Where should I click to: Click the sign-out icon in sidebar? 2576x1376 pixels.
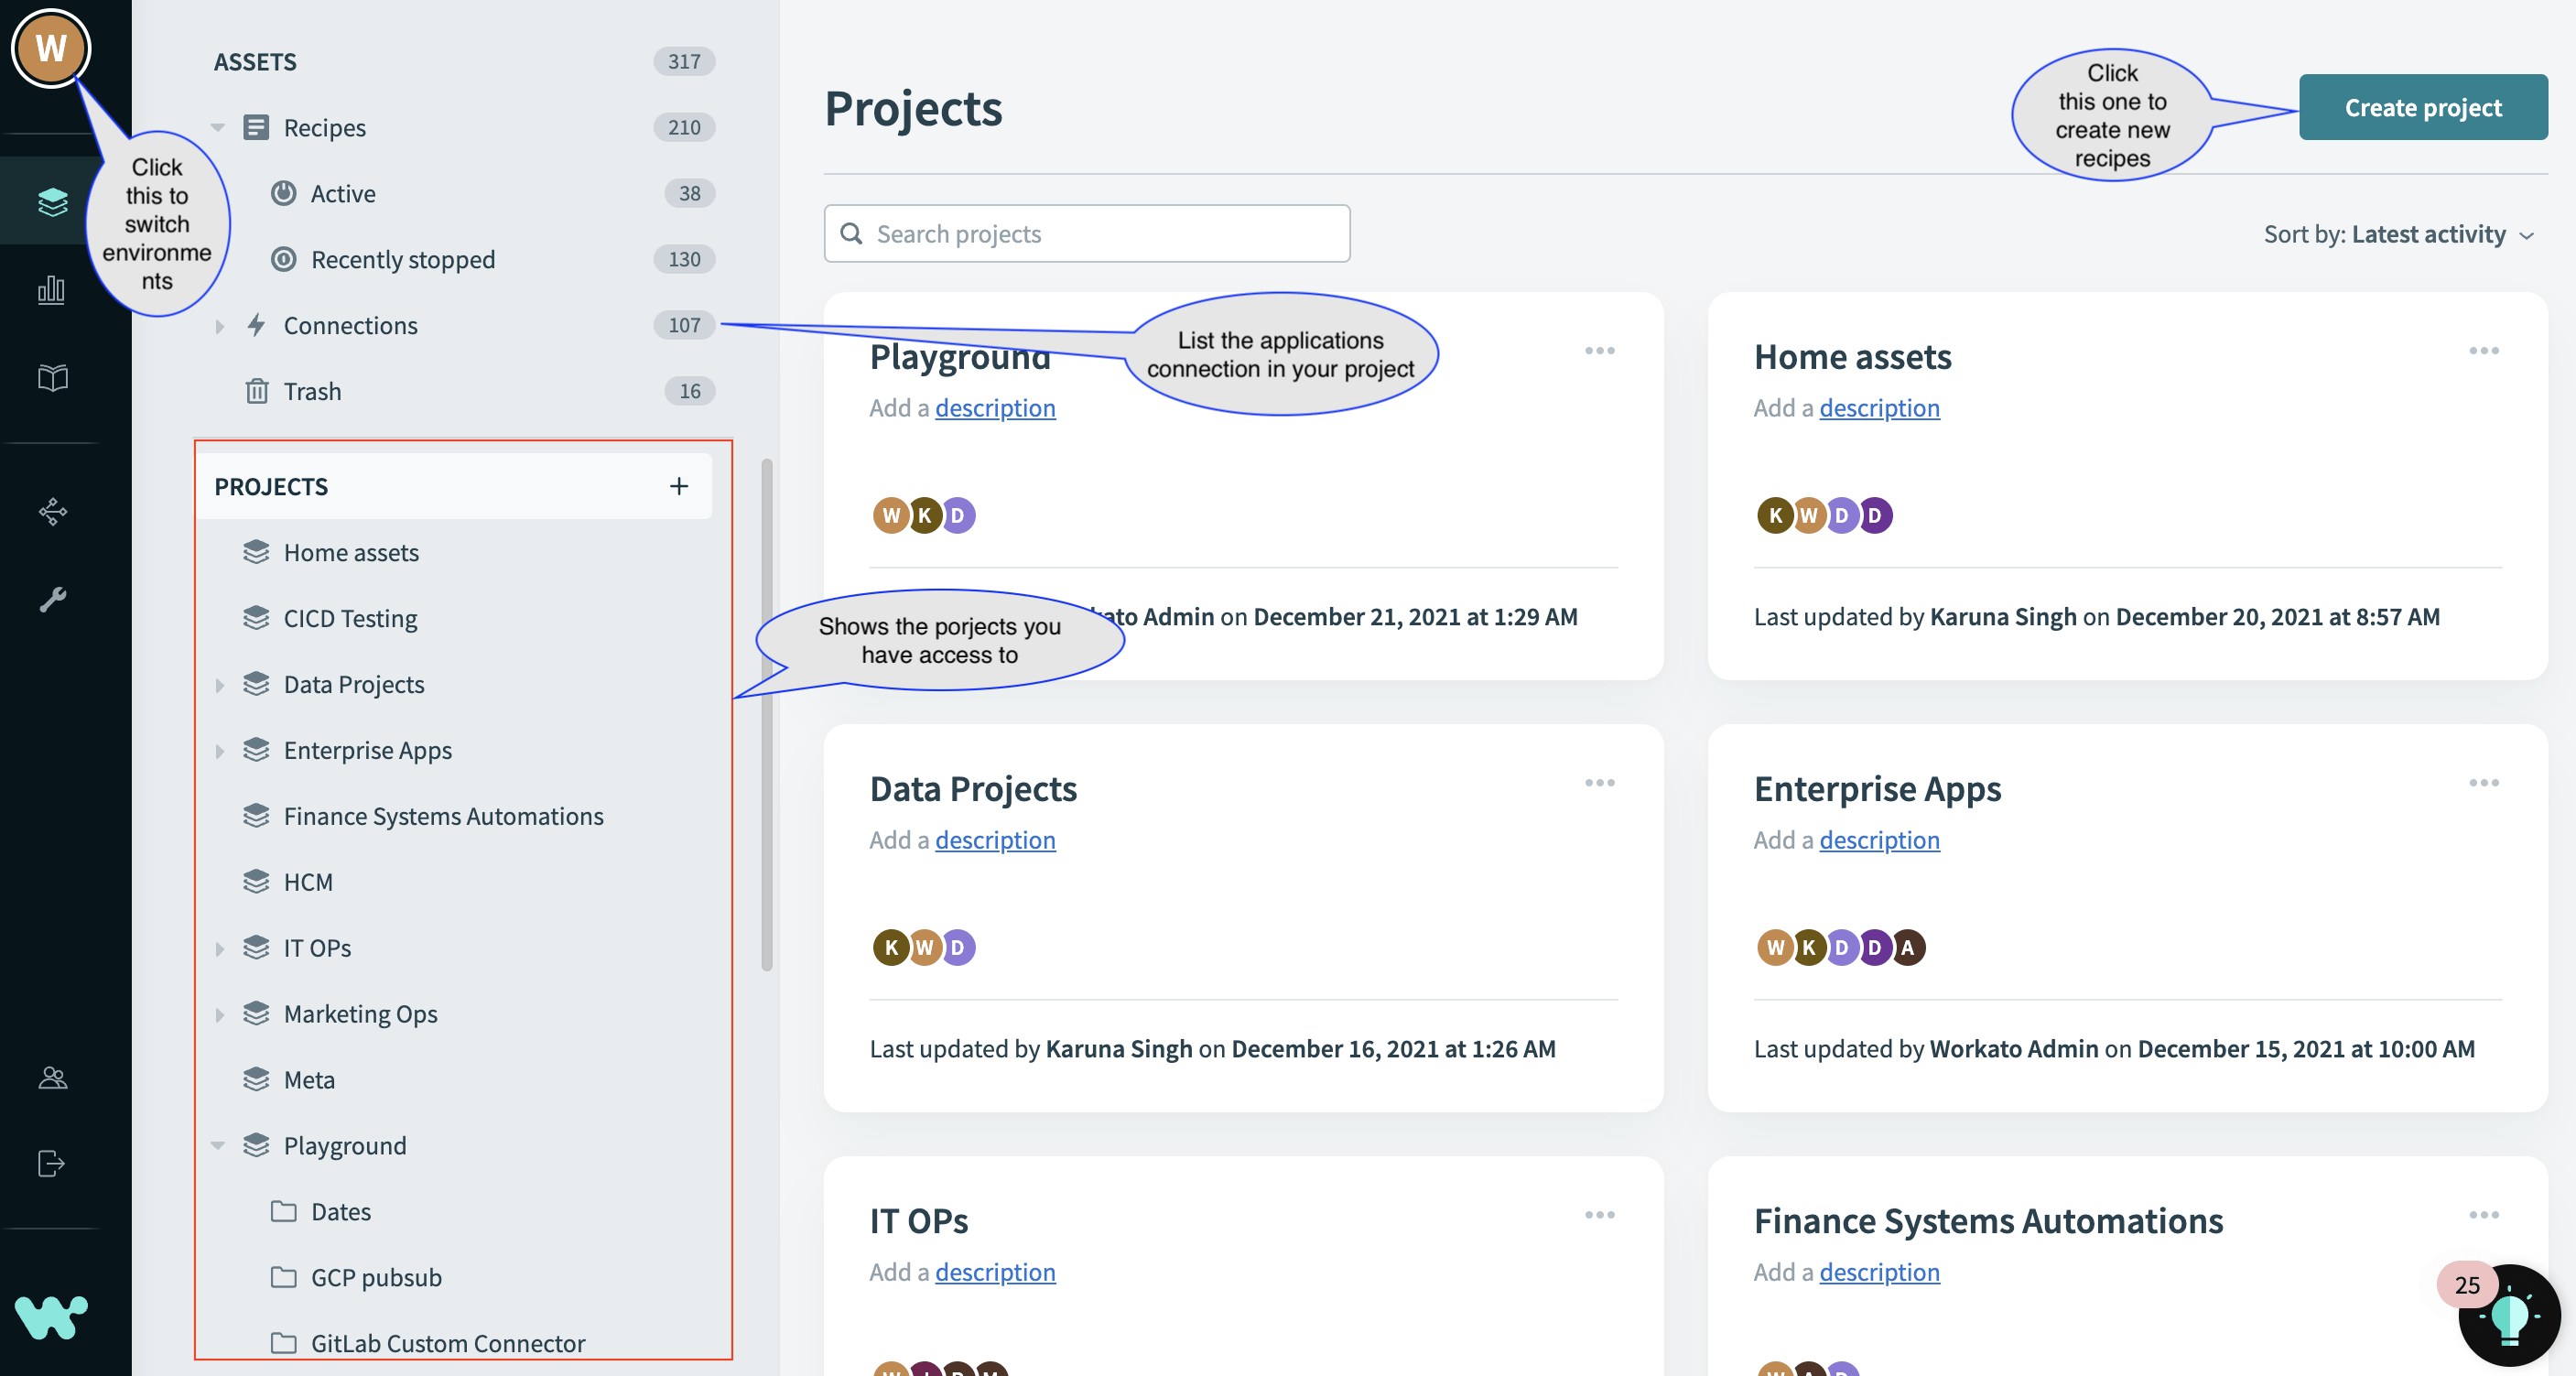point(51,1163)
